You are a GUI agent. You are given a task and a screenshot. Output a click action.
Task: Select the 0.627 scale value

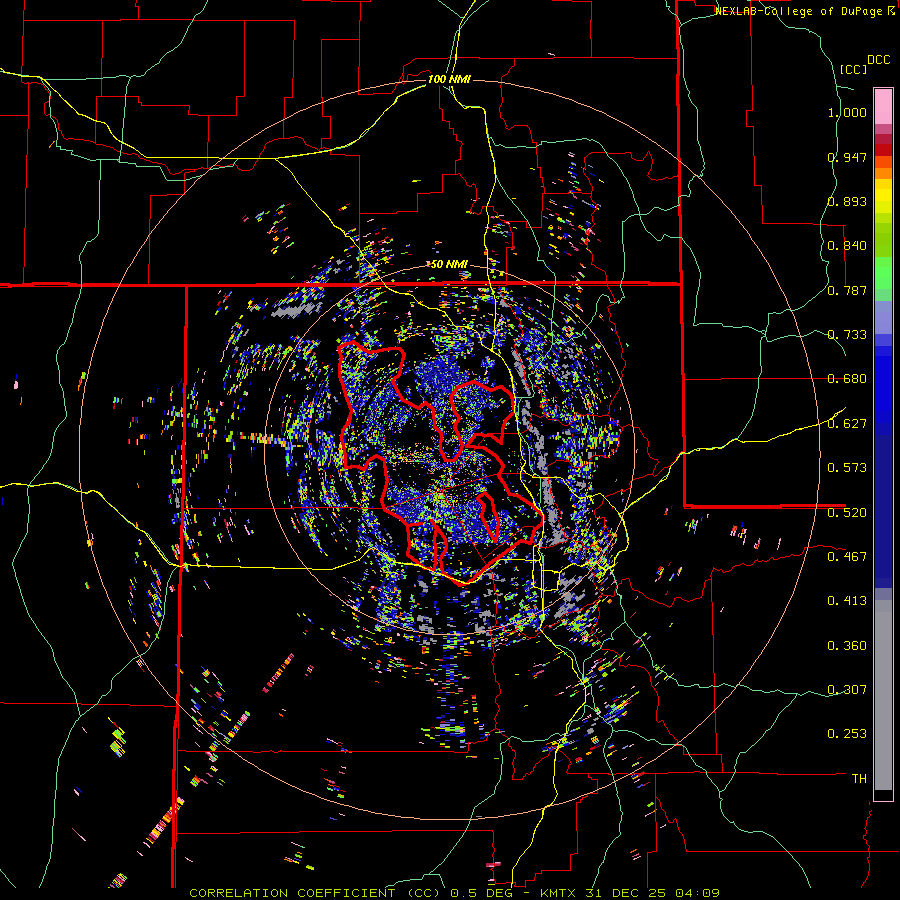pyautogui.click(x=847, y=424)
